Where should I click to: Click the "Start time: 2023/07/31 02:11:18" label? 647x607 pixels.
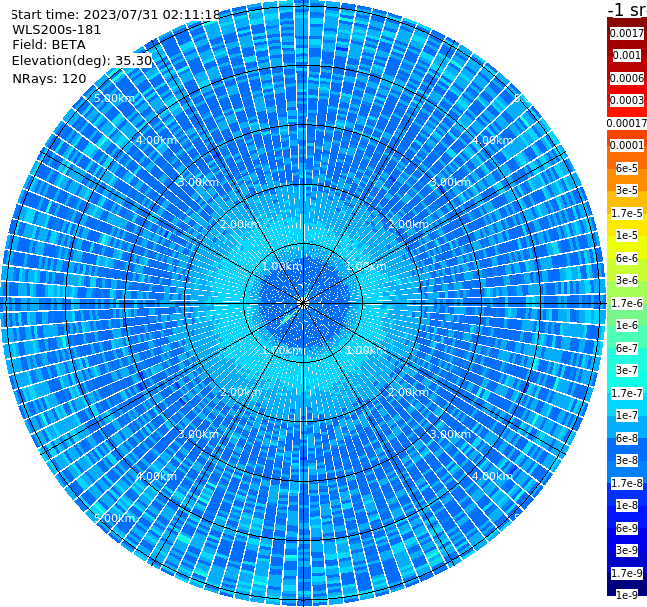(x=116, y=15)
